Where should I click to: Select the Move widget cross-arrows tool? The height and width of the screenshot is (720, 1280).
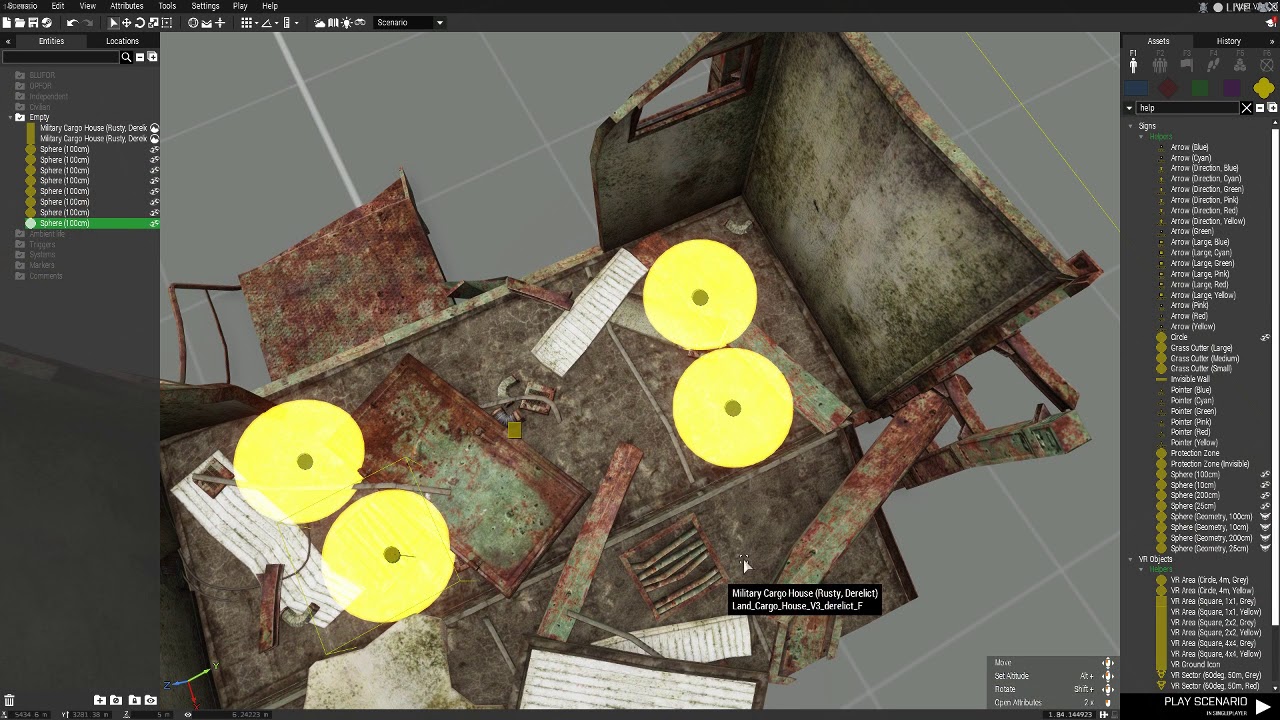click(x=127, y=22)
